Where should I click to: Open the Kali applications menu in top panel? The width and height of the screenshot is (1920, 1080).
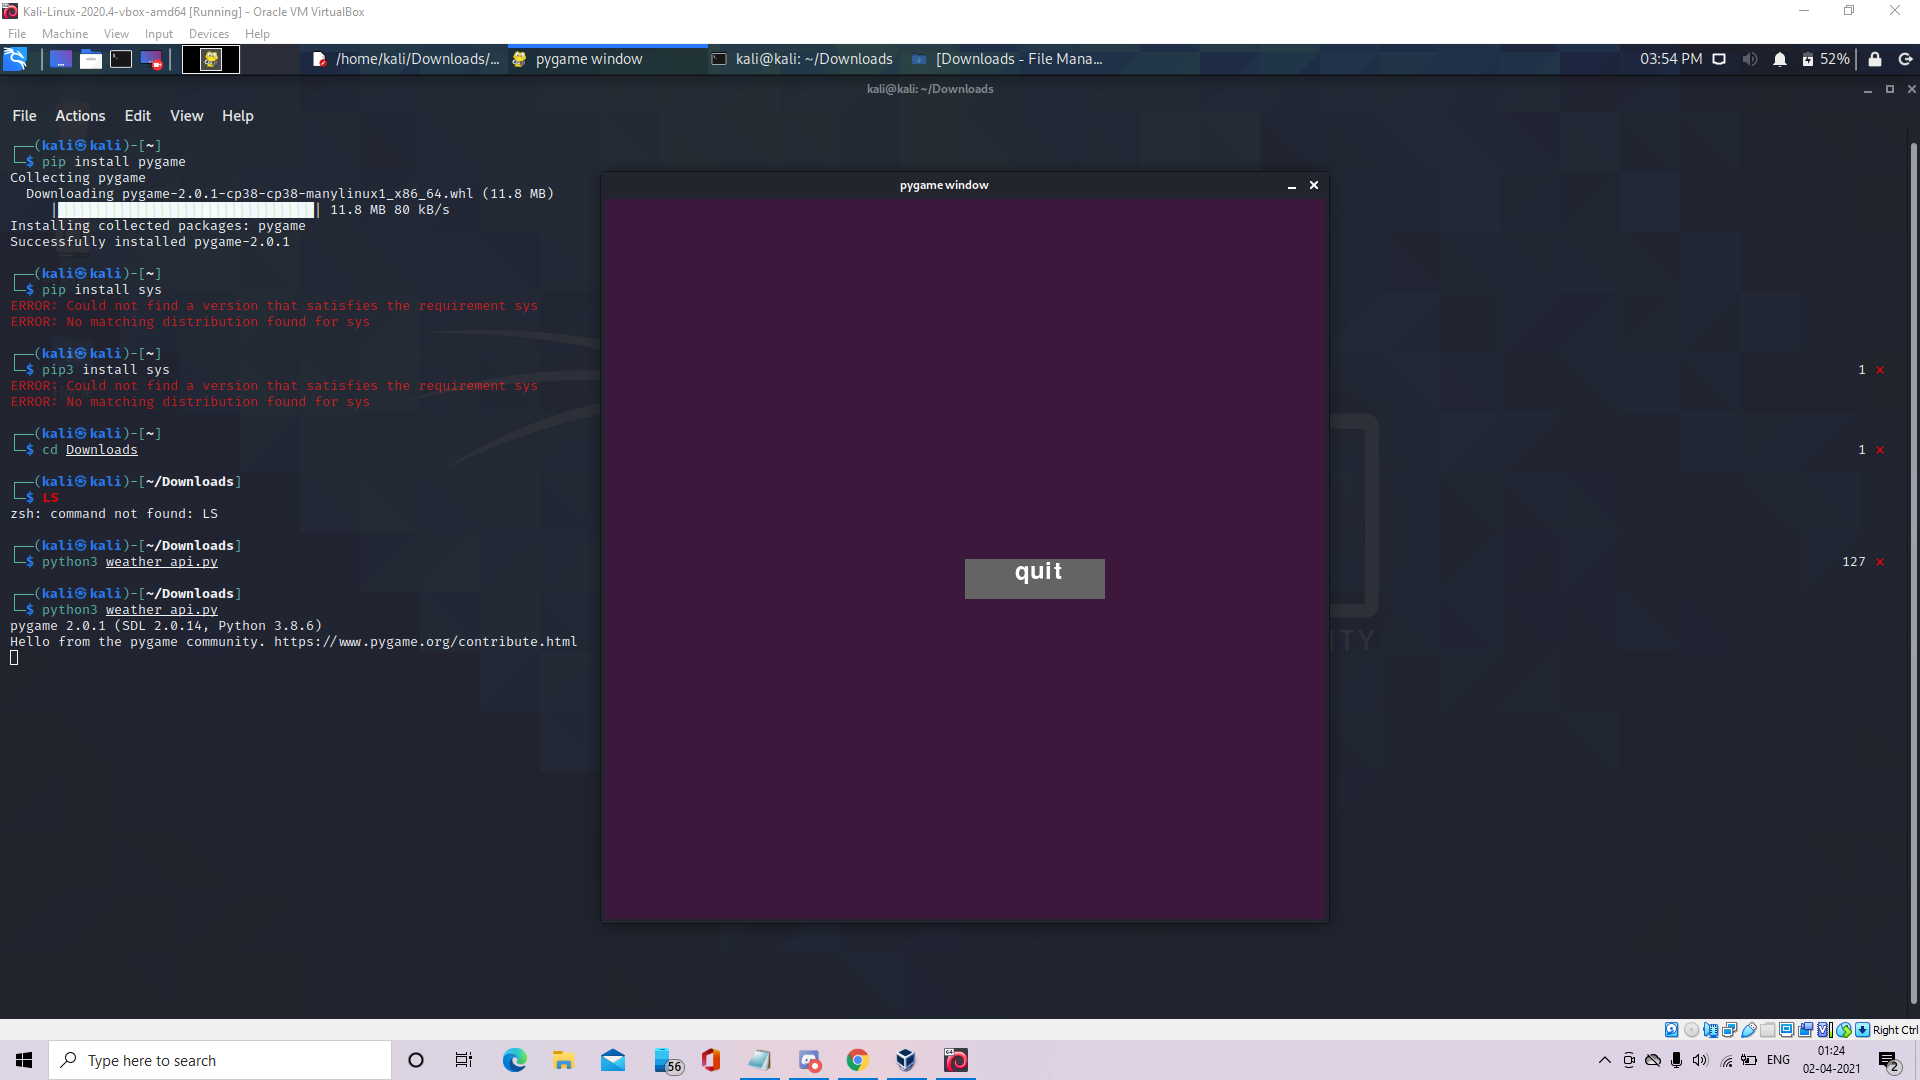click(x=16, y=59)
